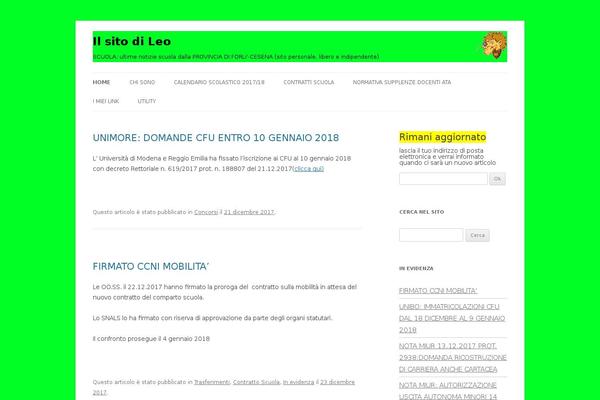Open the Trasferimenti category link

click(212, 382)
